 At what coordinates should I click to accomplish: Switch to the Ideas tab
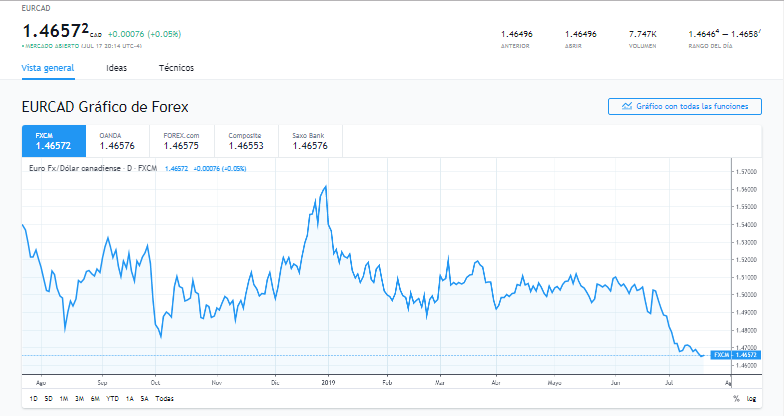[x=116, y=68]
